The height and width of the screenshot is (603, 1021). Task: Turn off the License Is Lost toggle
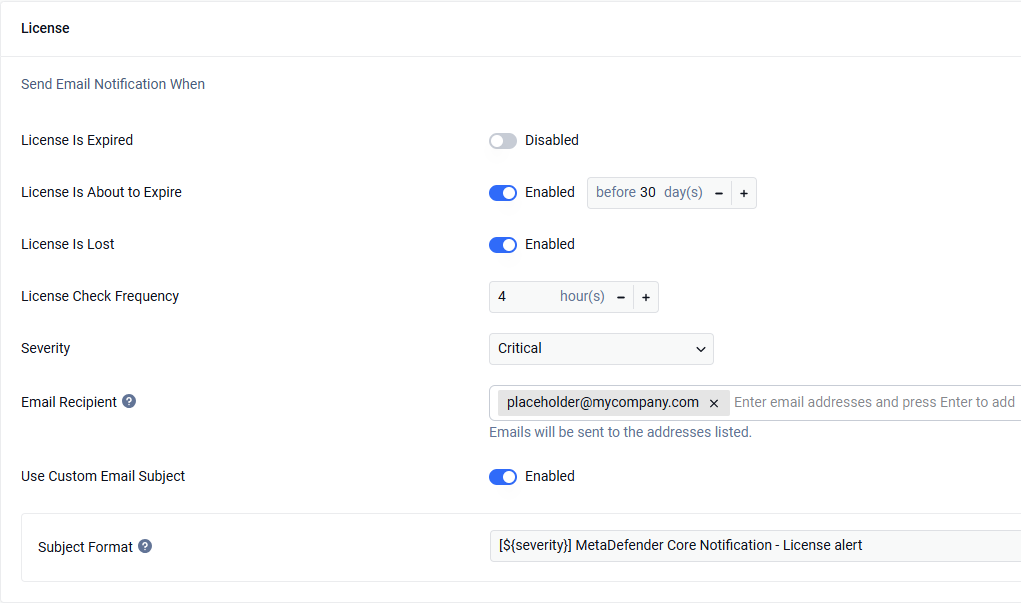(503, 245)
